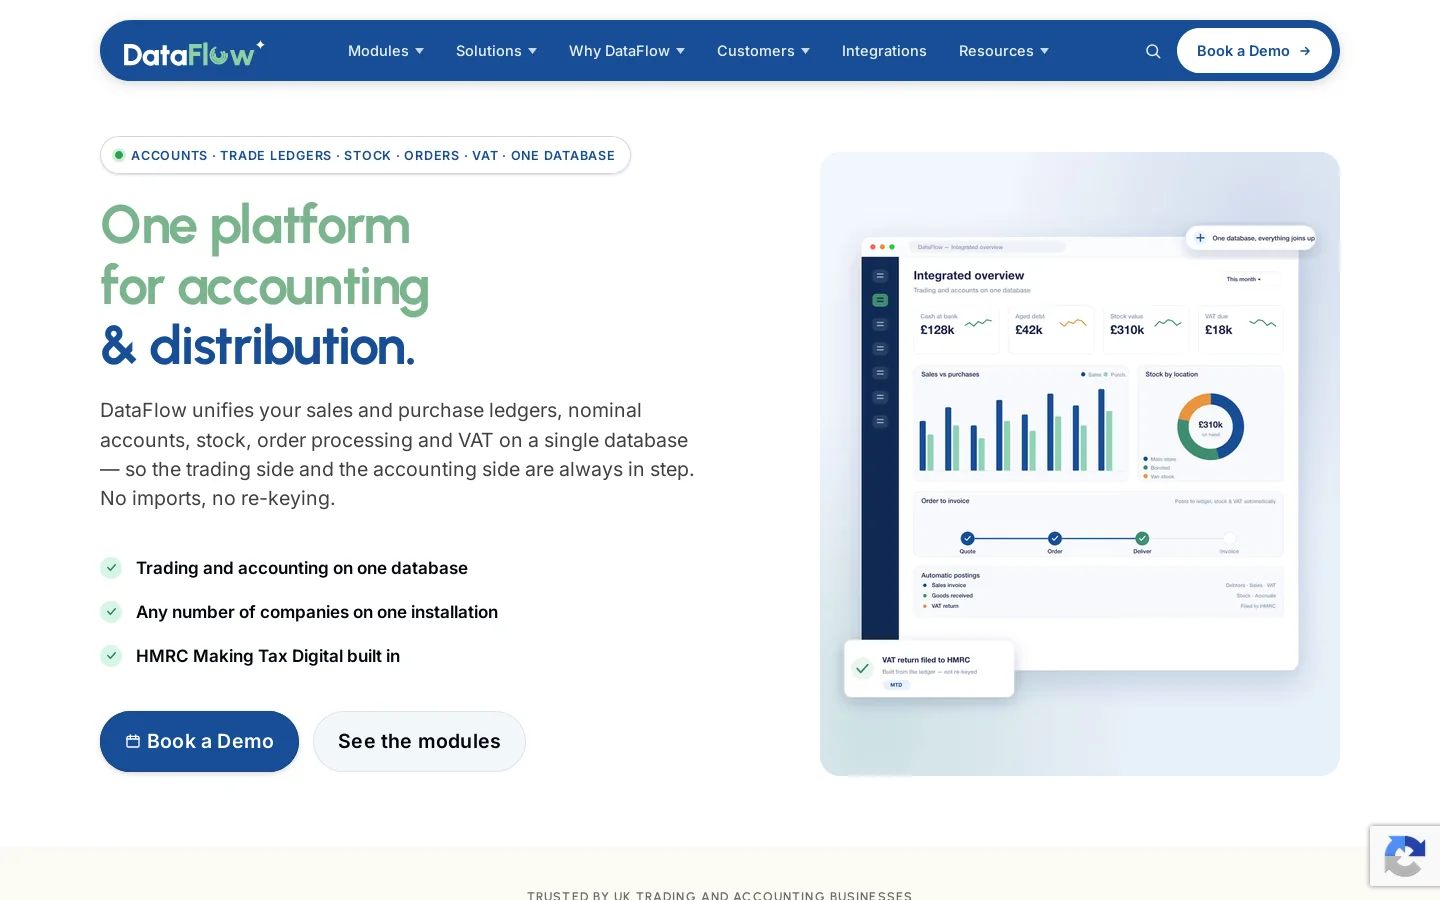Viewport: 1440px width, 900px height.
Task: Show the Customers dropdown
Action: tap(763, 51)
